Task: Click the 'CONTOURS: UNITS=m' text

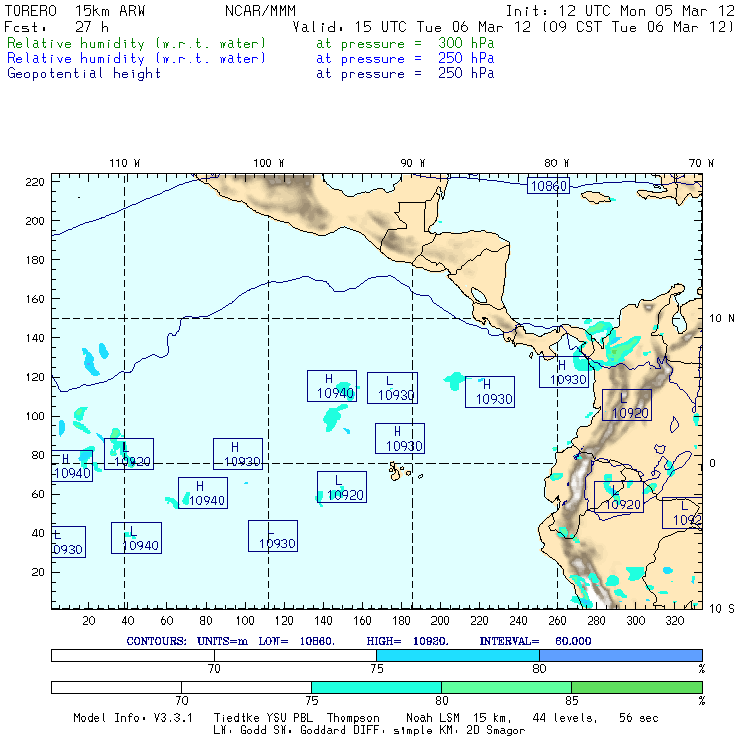Action: [187, 641]
